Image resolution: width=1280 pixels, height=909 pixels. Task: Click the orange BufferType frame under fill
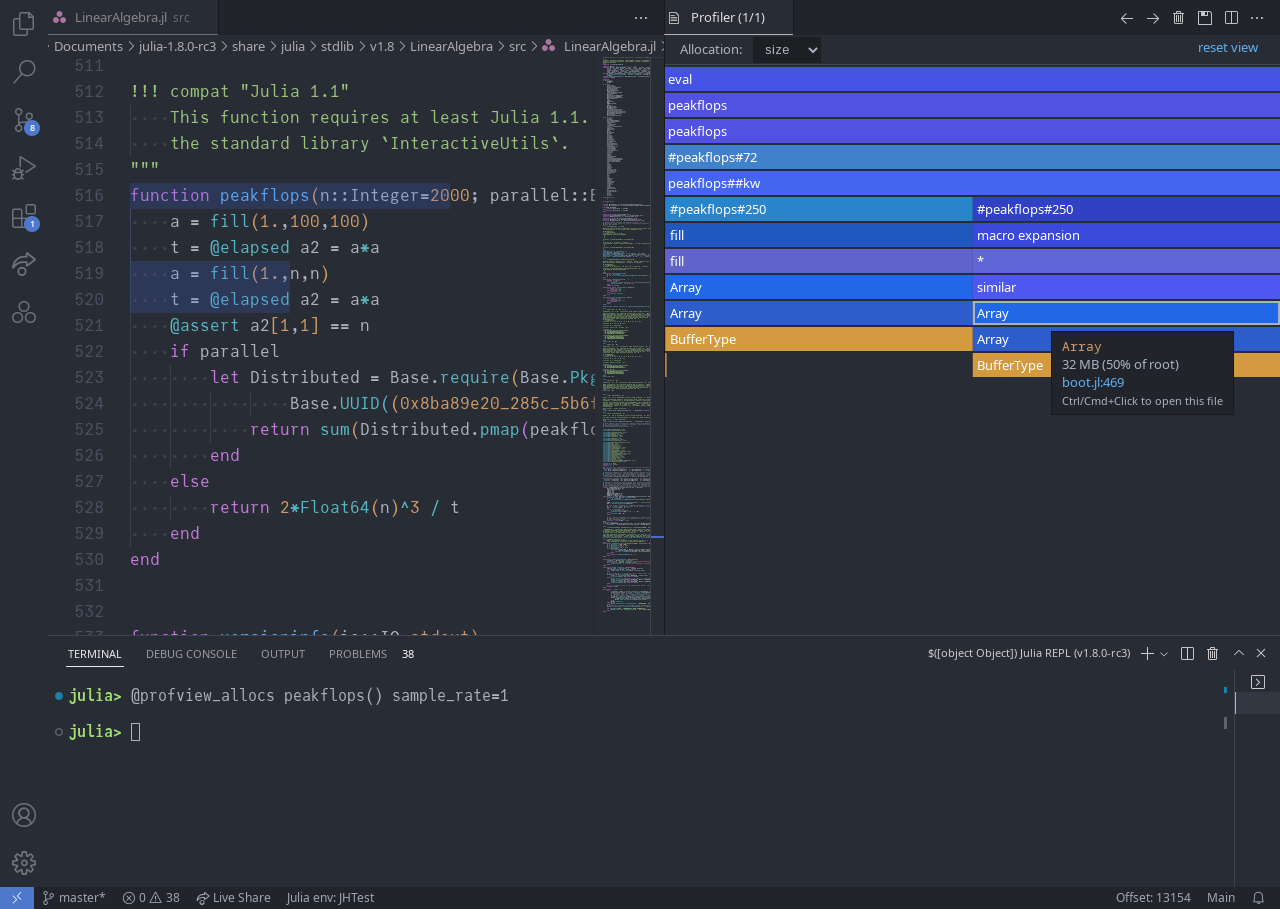click(817, 340)
